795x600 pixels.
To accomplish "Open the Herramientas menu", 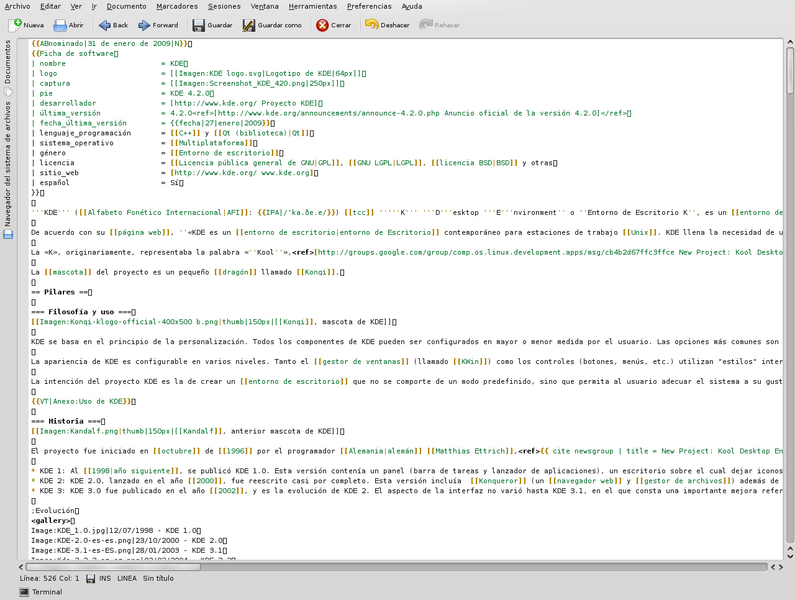I will pyautogui.click(x=312, y=6).
